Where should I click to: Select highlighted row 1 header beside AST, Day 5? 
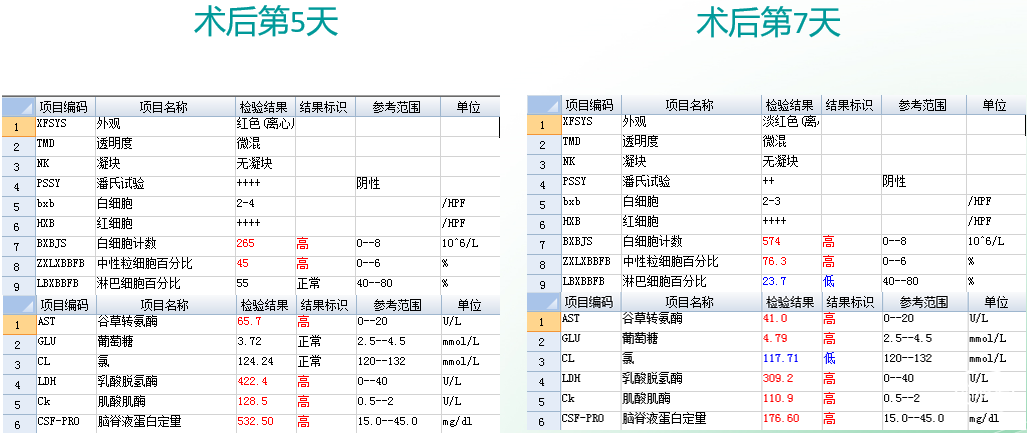(x=18, y=323)
